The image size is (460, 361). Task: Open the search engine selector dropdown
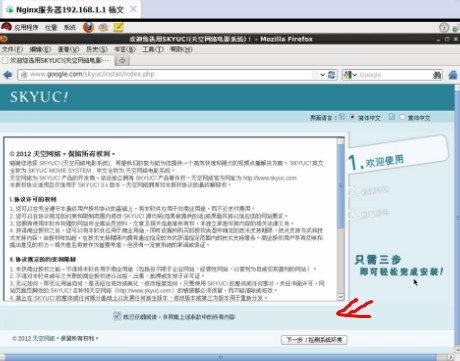355,75
